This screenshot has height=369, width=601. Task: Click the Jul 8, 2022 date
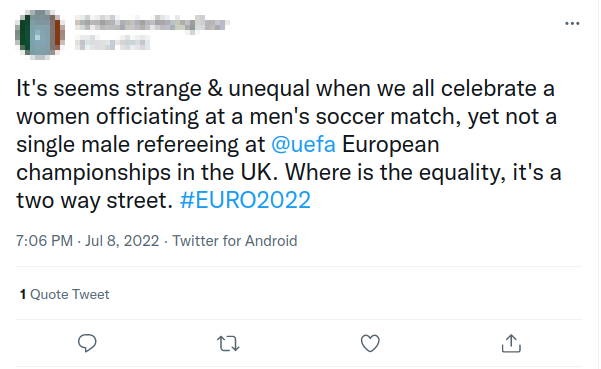point(122,241)
